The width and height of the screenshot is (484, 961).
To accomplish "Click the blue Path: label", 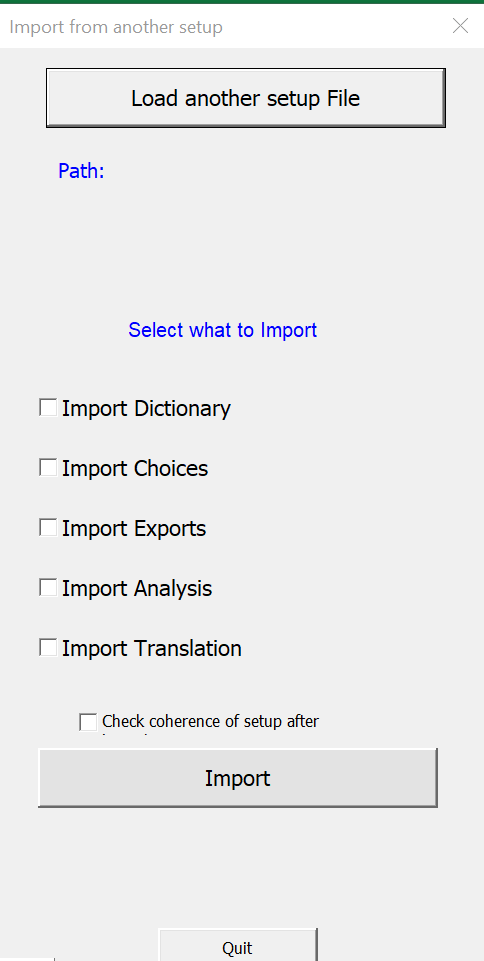I will click(81, 171).
